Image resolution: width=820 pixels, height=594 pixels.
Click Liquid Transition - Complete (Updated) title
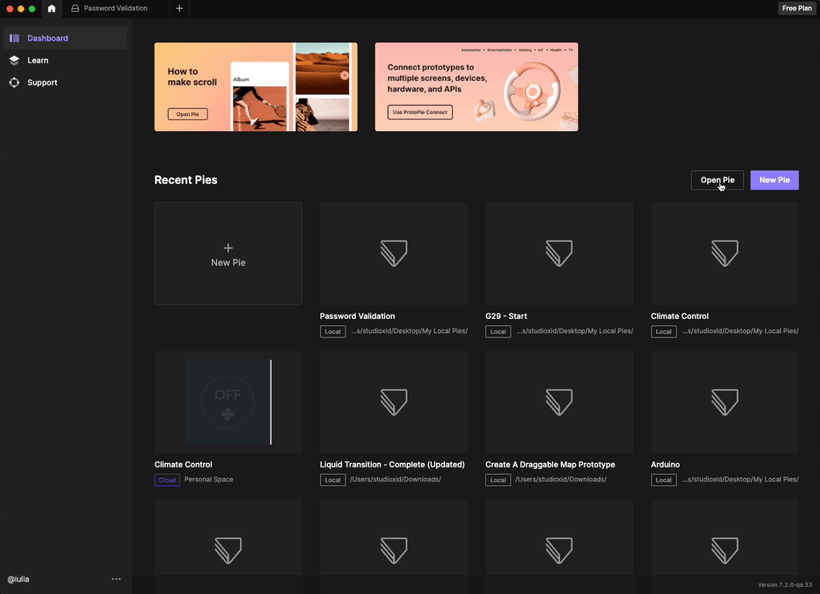pos(392,464)
